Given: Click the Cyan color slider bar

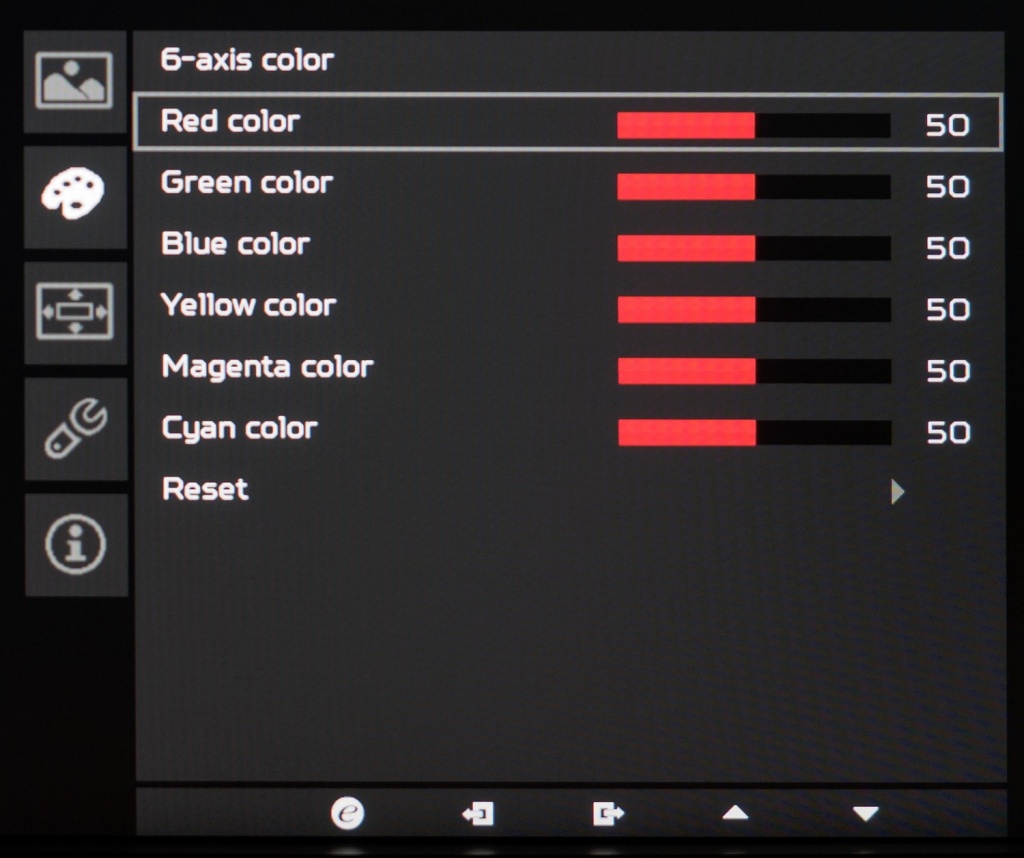Looking at the screenshot, I should 753,432.
